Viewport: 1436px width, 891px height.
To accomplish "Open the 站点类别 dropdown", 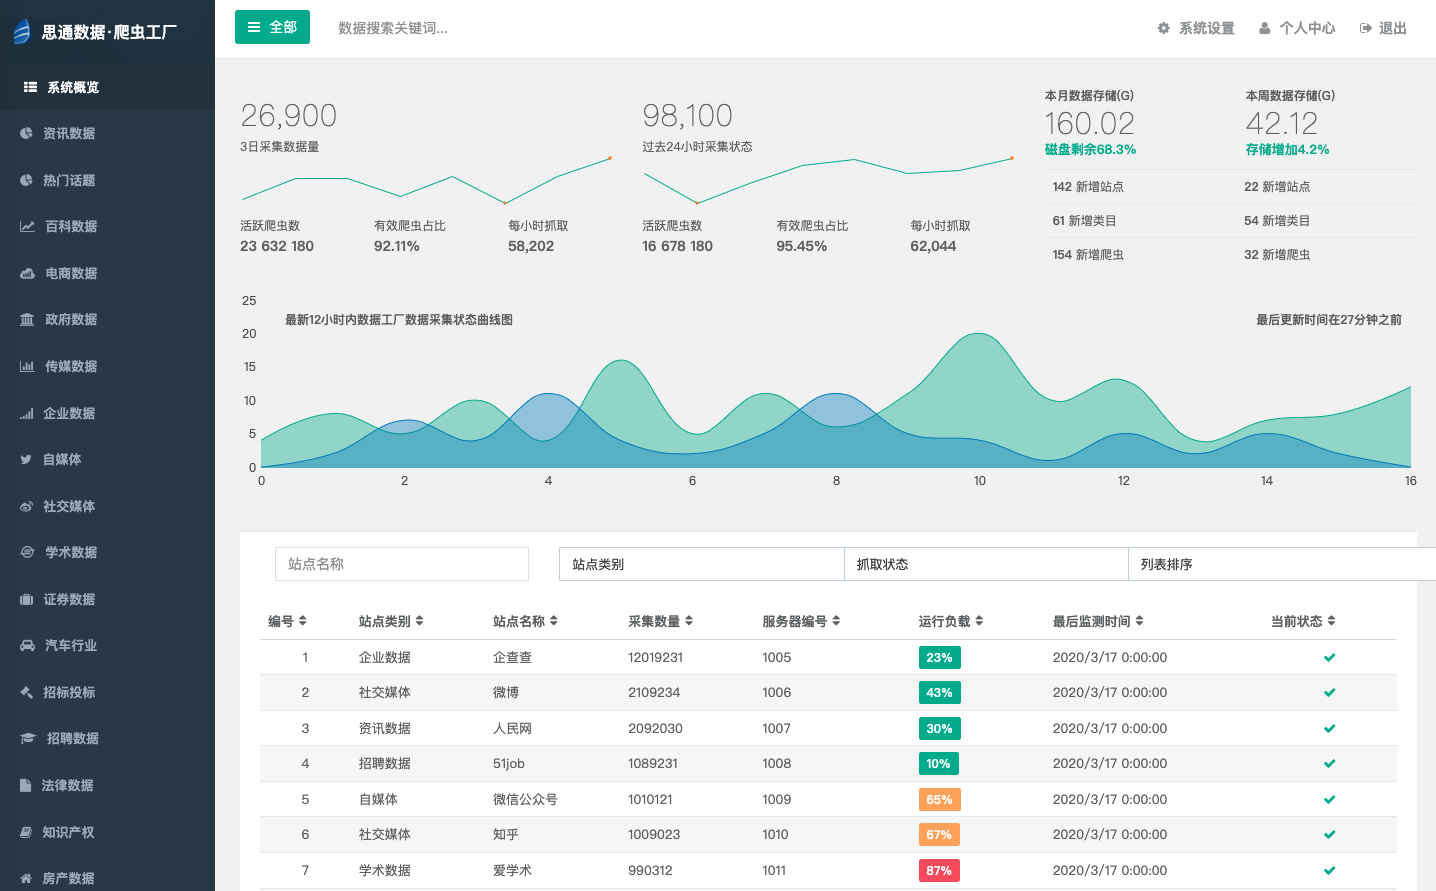I will (x=701, y=563).
